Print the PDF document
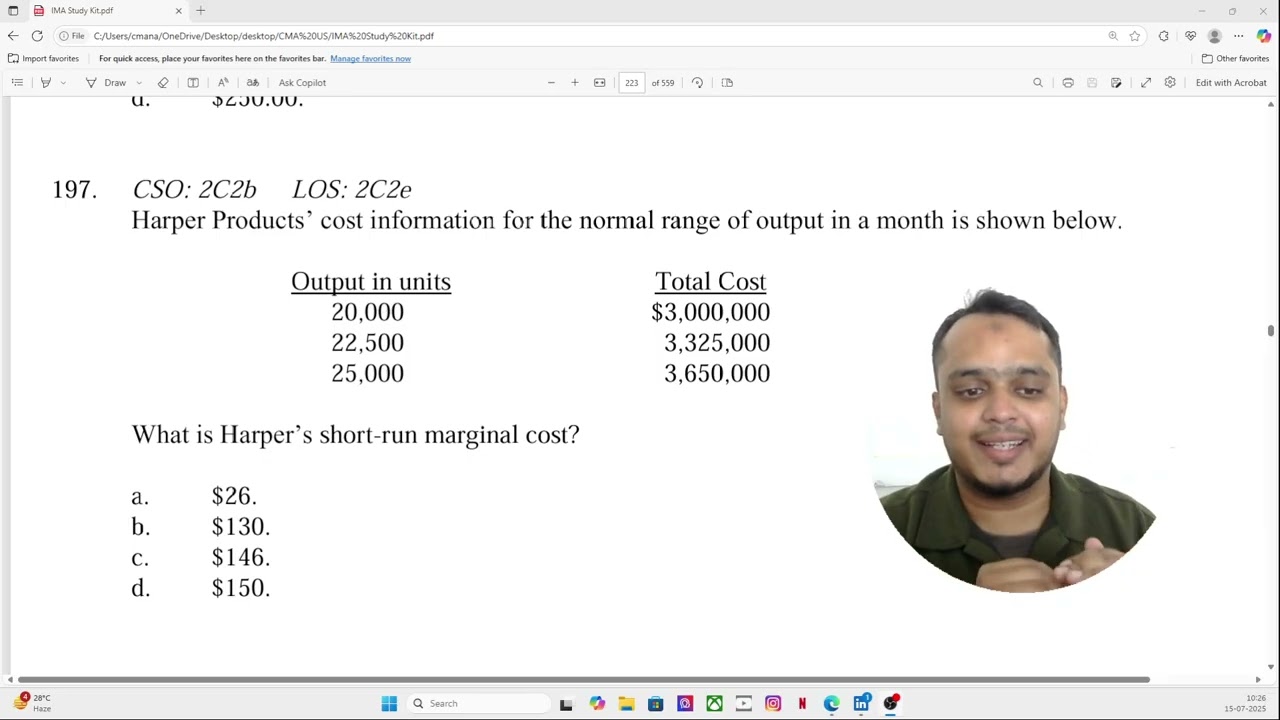This screenshot has width=1280, height=720. (1068, 82)
